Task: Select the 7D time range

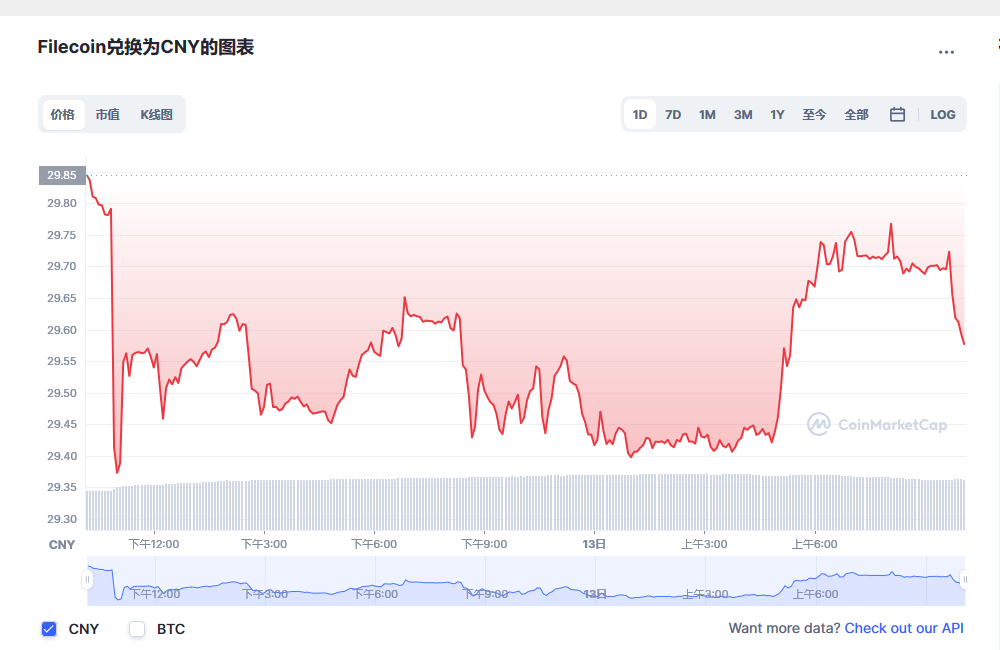Action: click(673, 115)
